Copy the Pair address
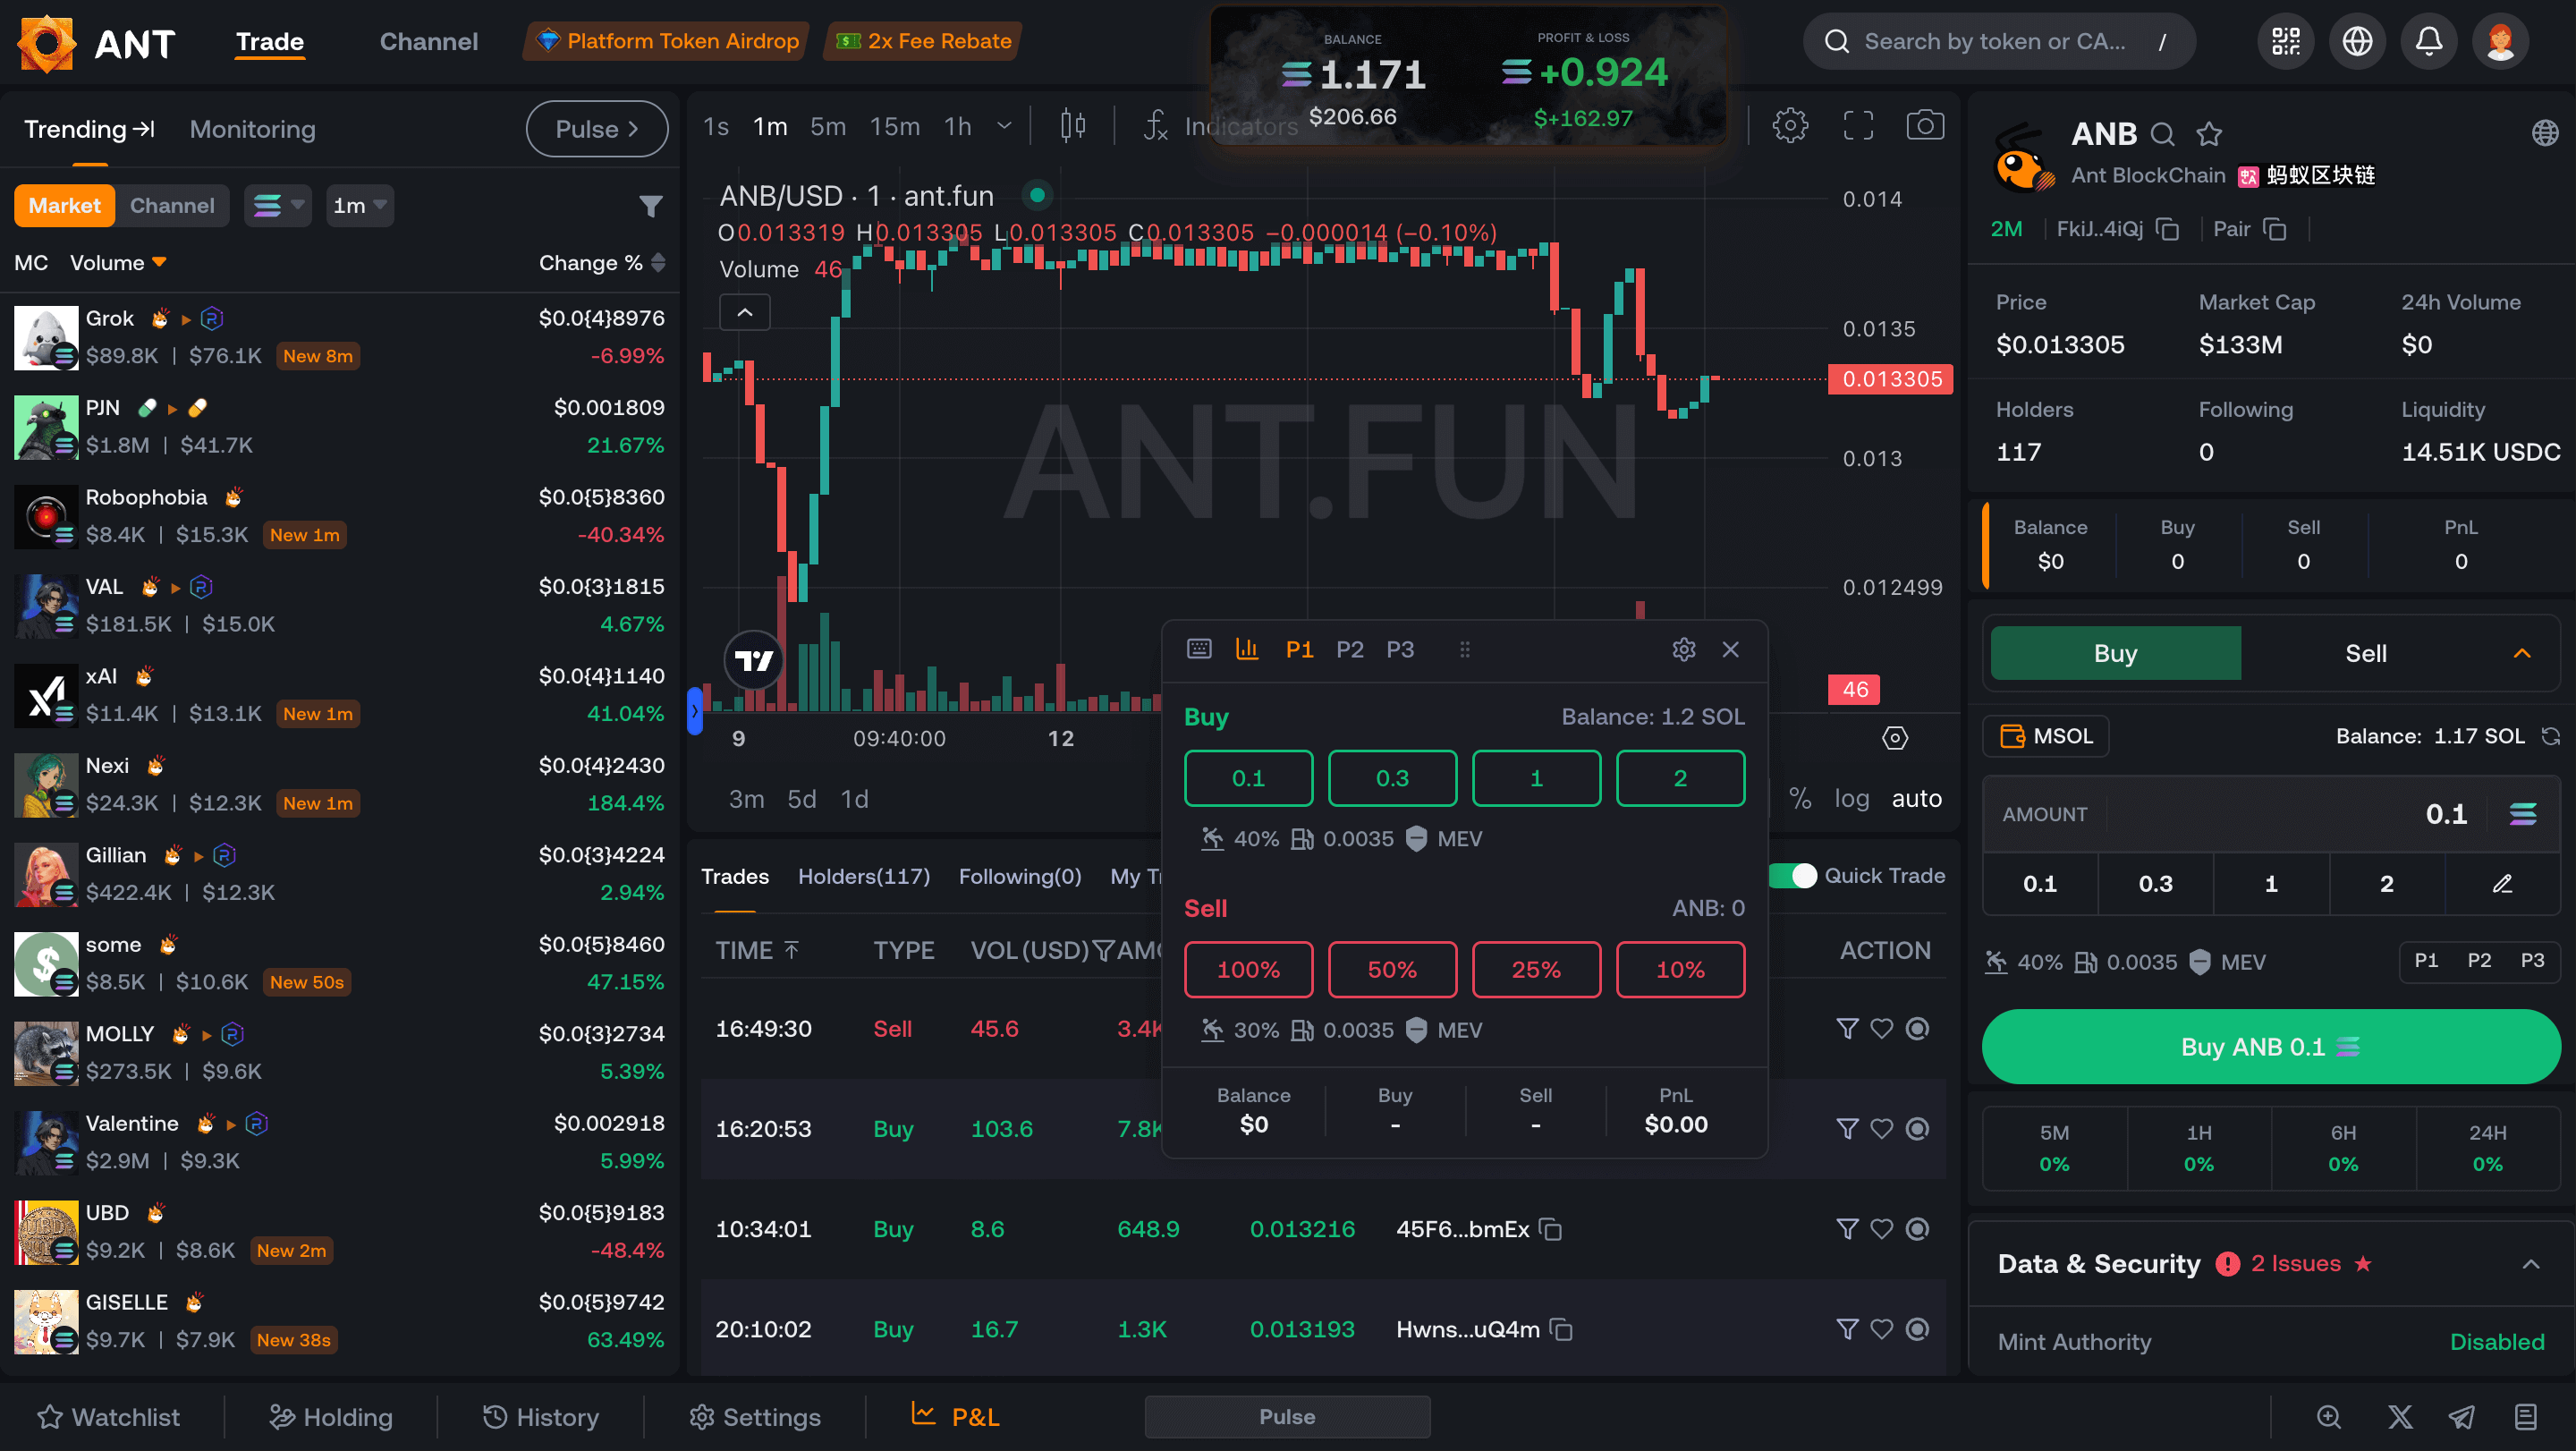The height and width of the screenshot is (1451, 2576). pyautogui.click(x=2274, y=230)
